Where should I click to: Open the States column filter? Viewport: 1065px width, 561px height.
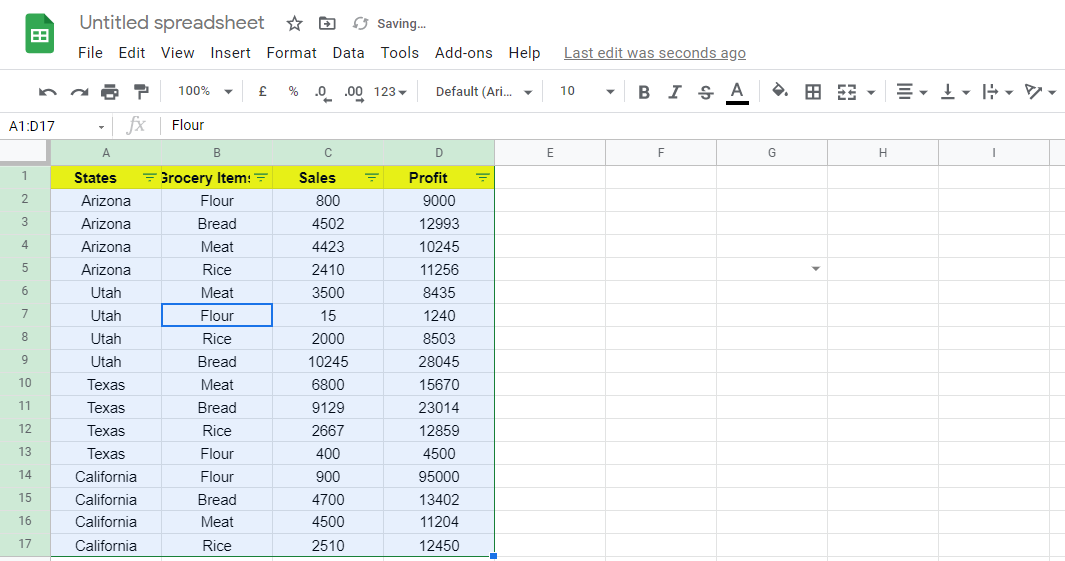pyautogui.click(x=150, y=177)
